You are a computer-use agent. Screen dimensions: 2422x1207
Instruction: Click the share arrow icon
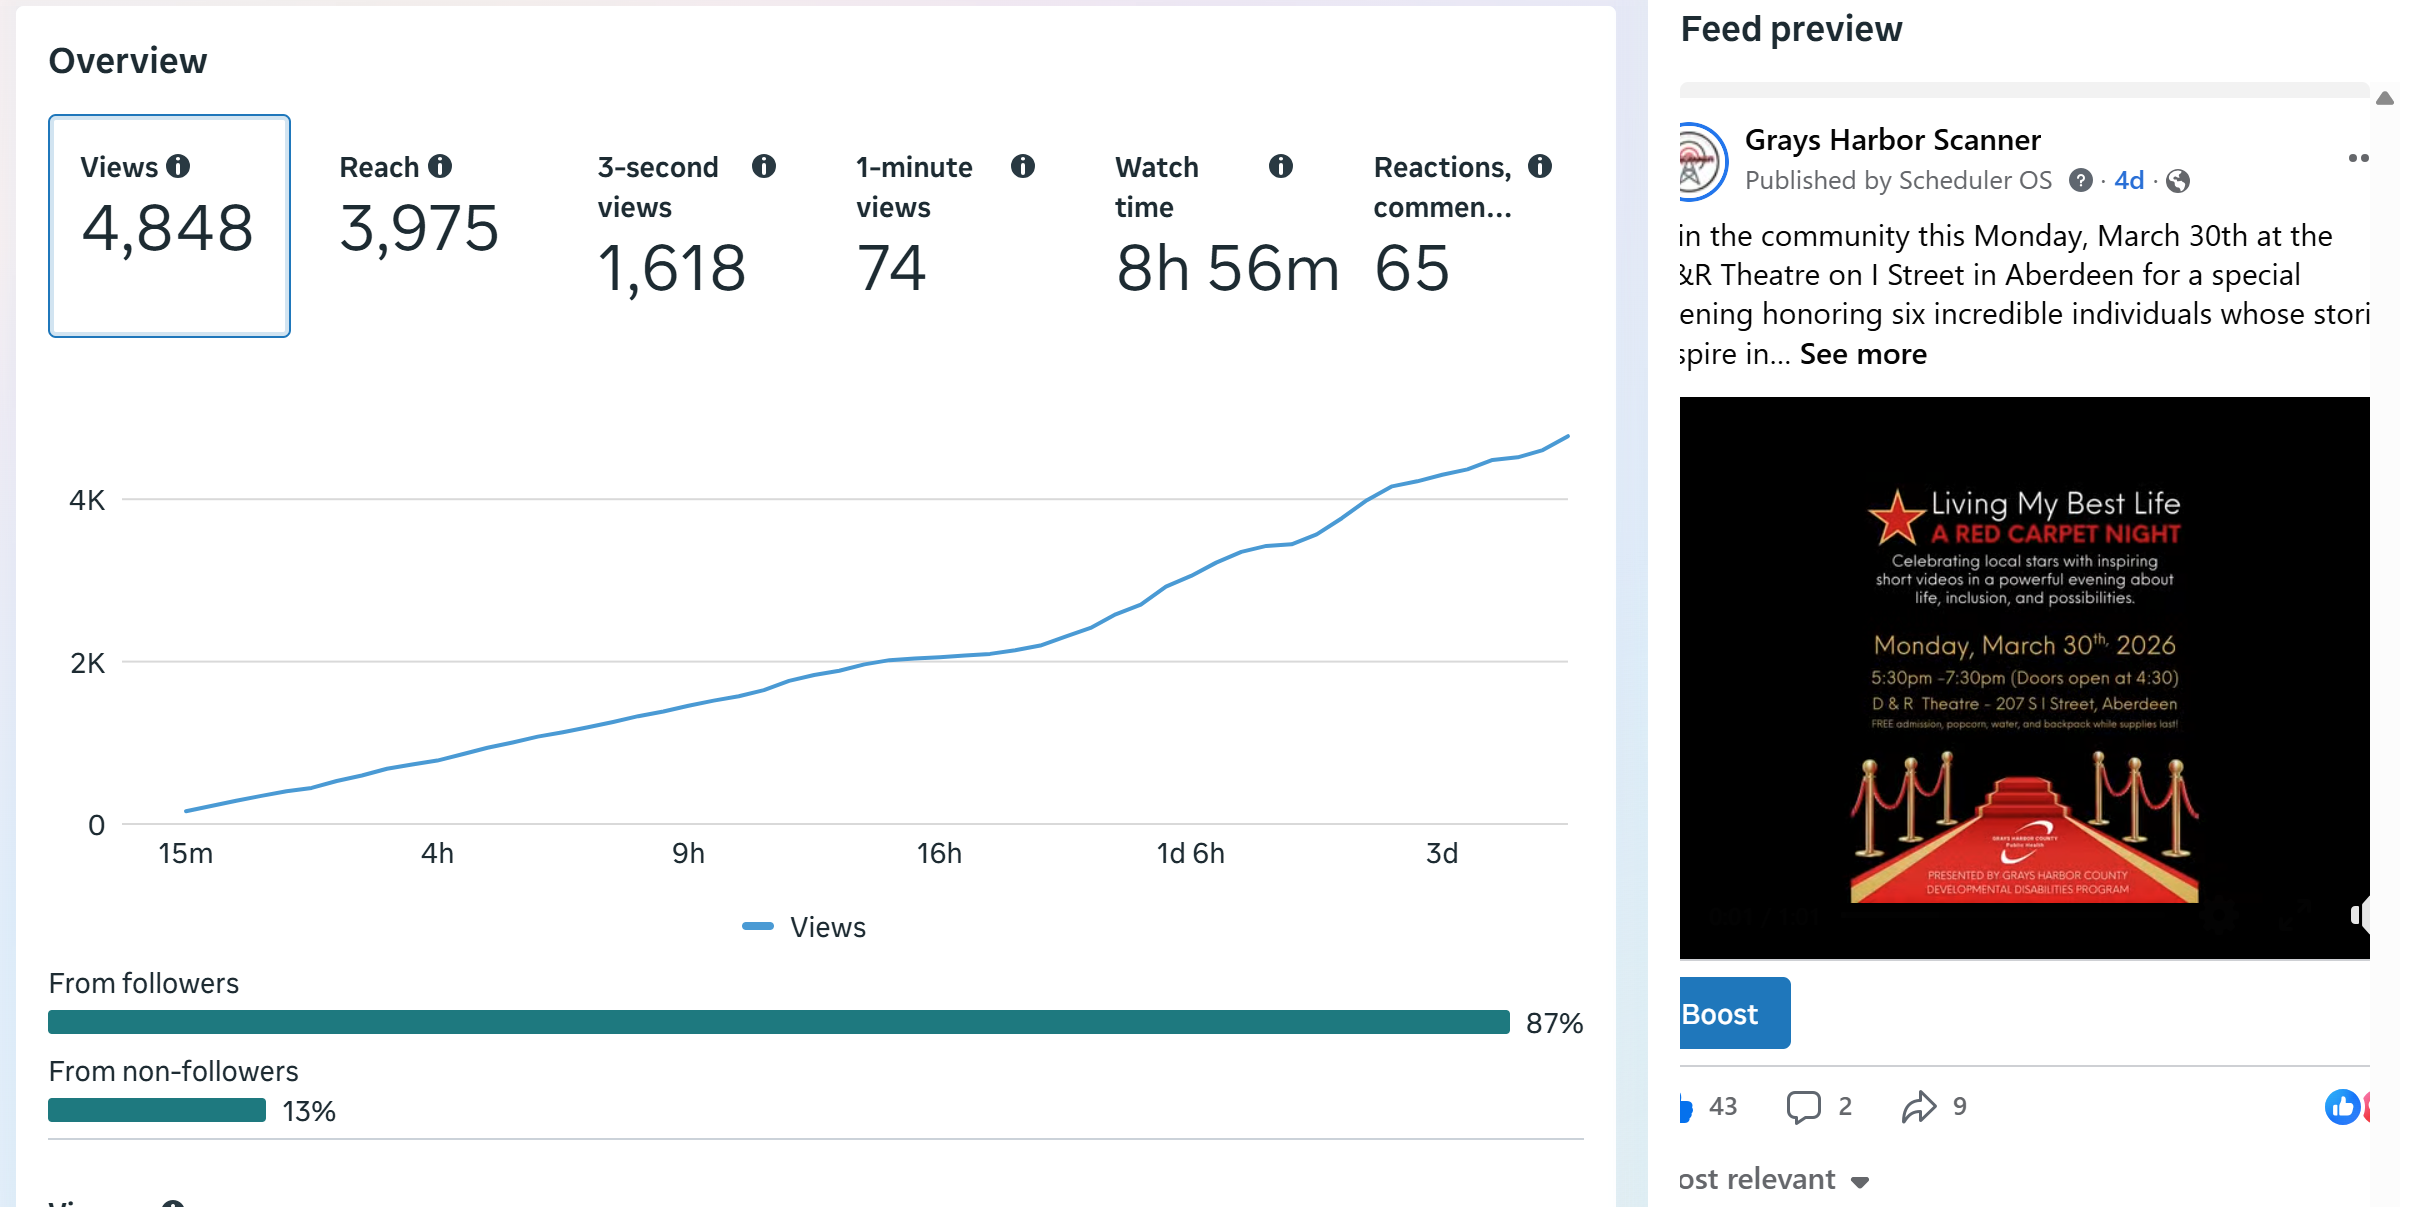tap(1918, 1106)
